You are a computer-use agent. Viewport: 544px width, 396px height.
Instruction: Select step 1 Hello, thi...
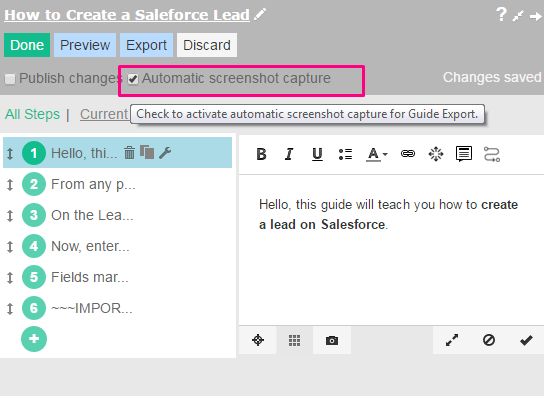click(118, 153)
